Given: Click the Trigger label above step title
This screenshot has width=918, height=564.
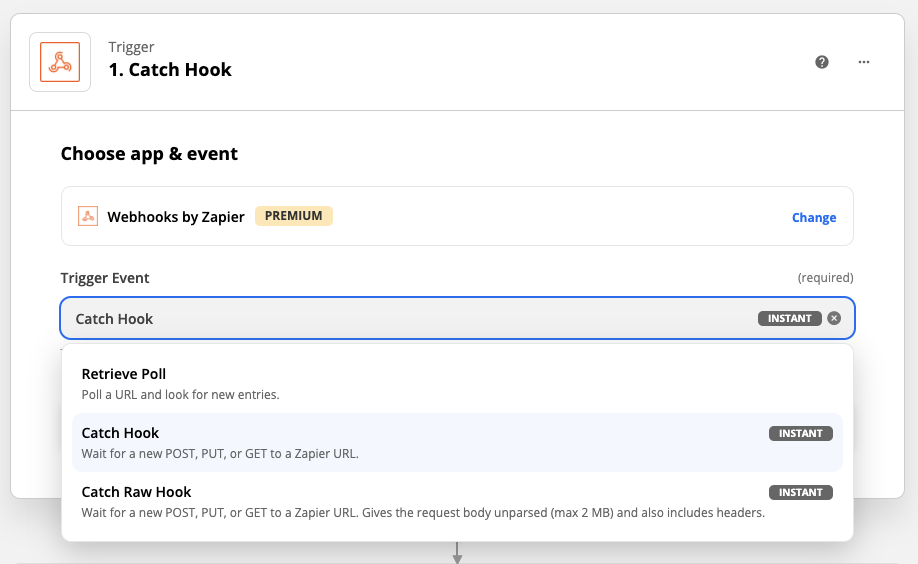Looking at the screenshot, I should (x=131, y=47).
